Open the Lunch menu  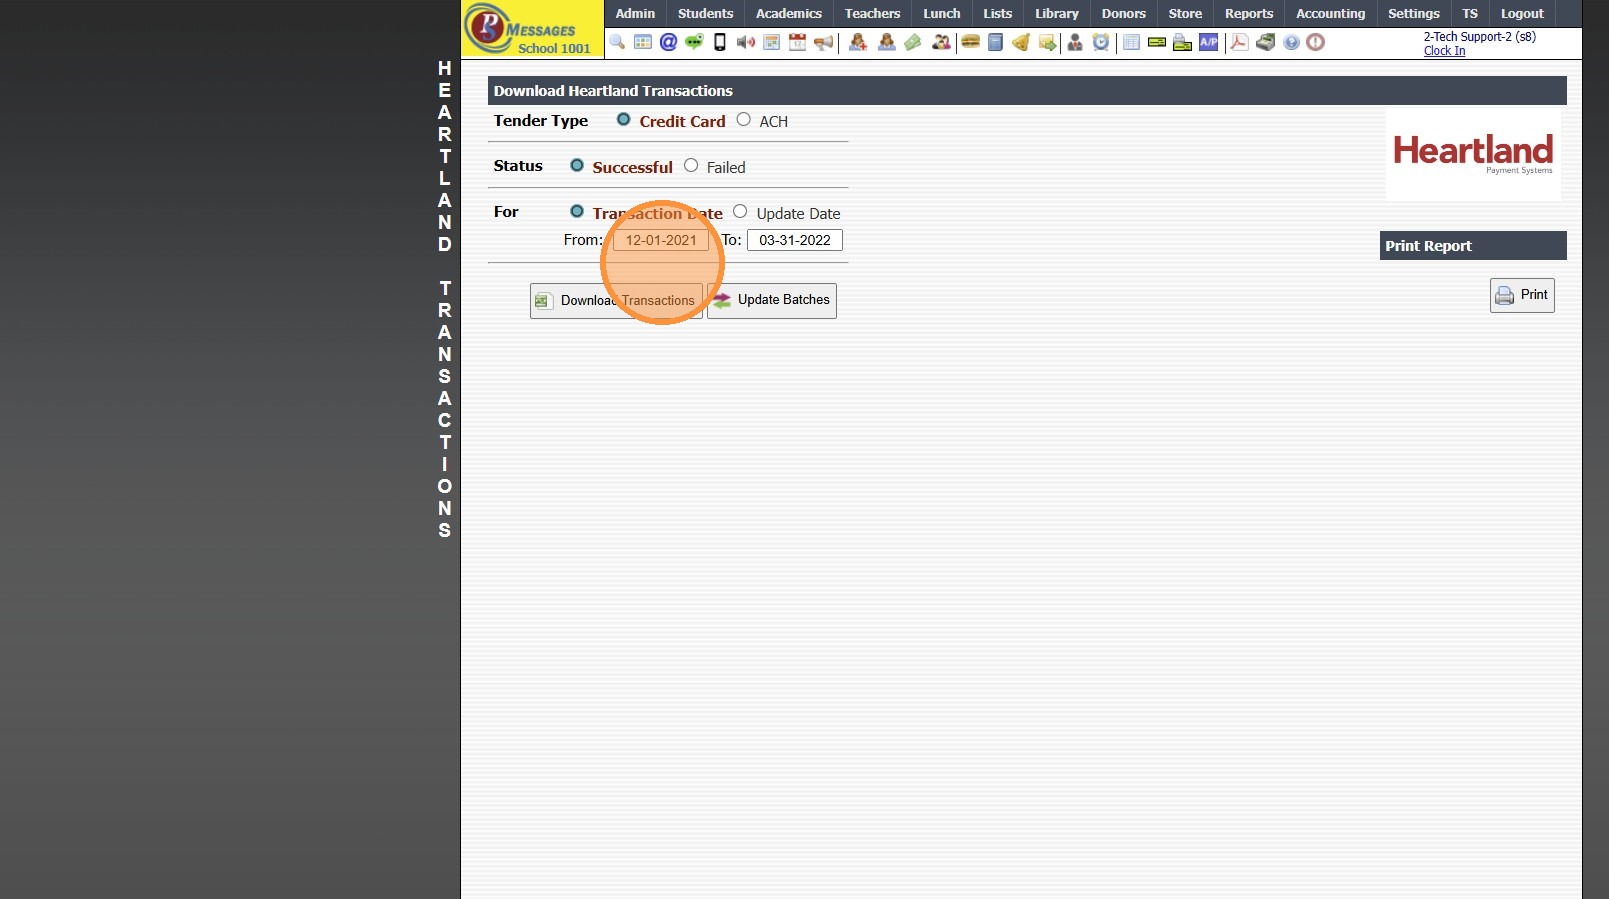click(941, 14)
